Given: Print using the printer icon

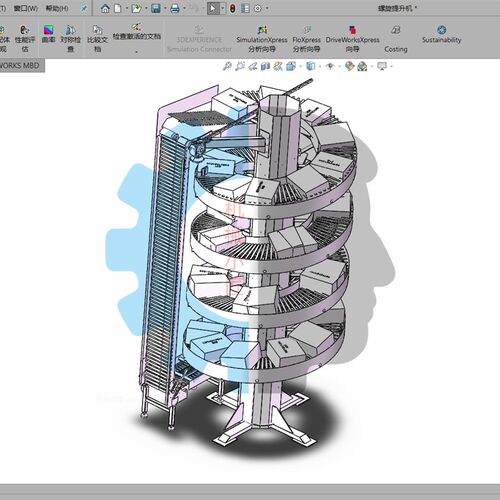Looking at the screenshot, I should click(175, 8).
